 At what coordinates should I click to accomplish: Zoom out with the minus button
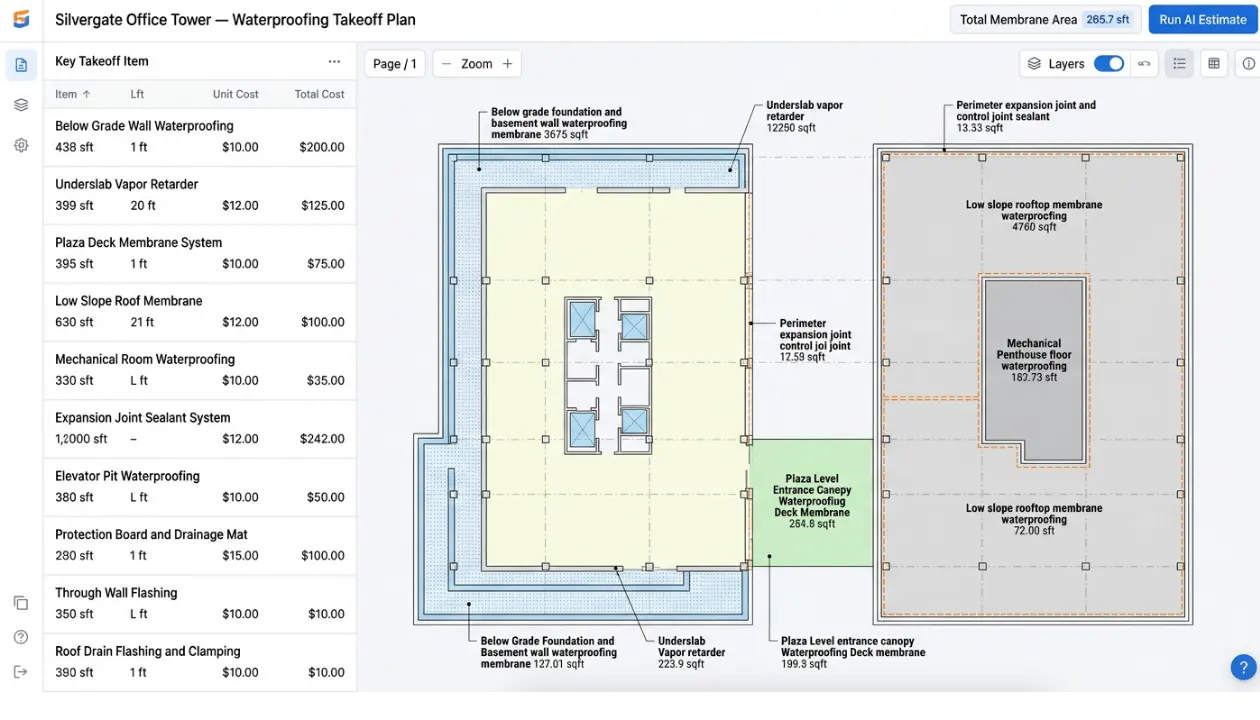[x=446, y=64]
